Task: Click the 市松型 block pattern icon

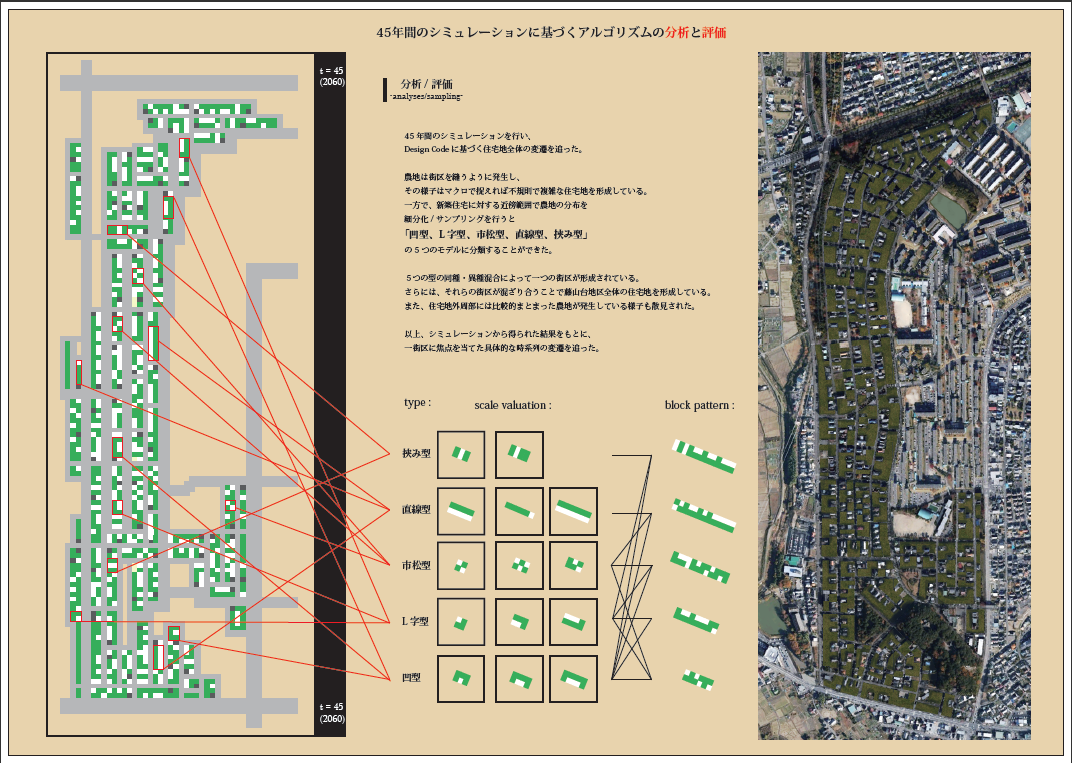Action: (700, 567)
